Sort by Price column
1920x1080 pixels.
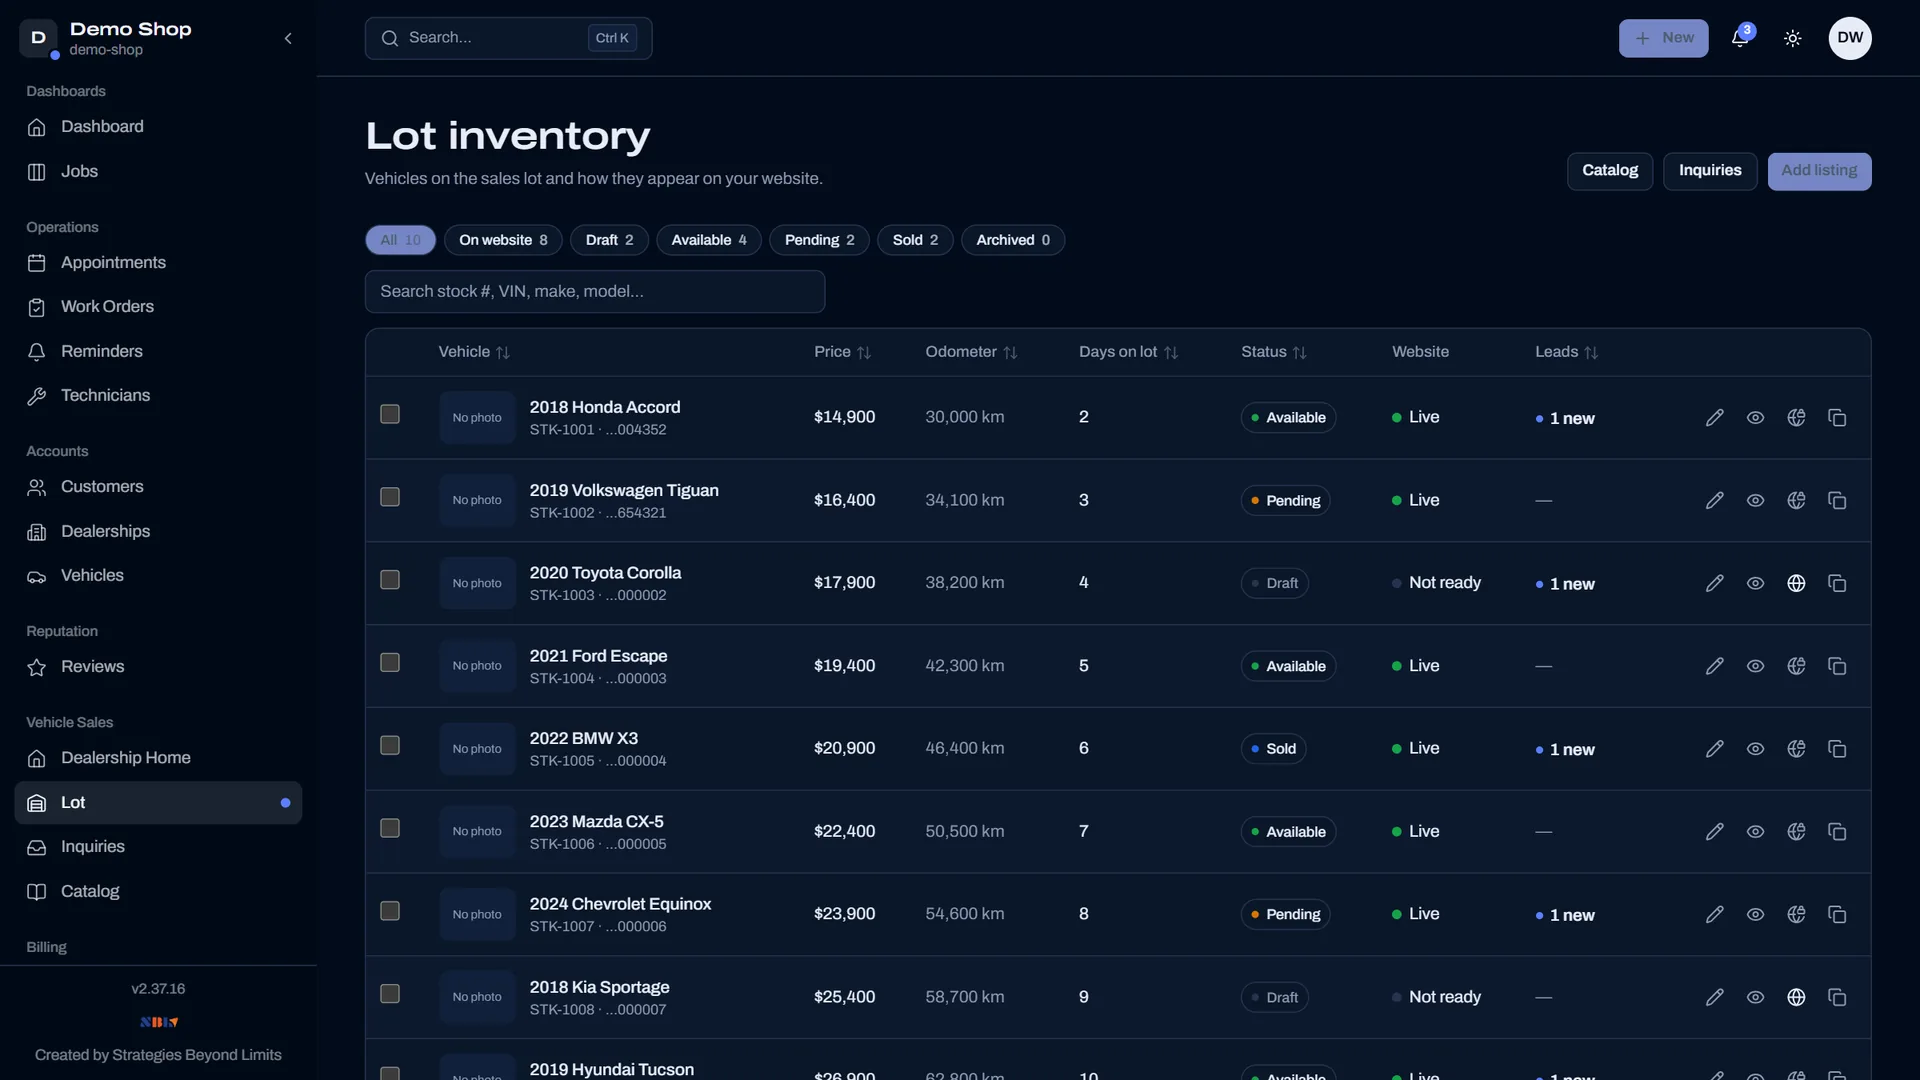(x=842, y=352)
